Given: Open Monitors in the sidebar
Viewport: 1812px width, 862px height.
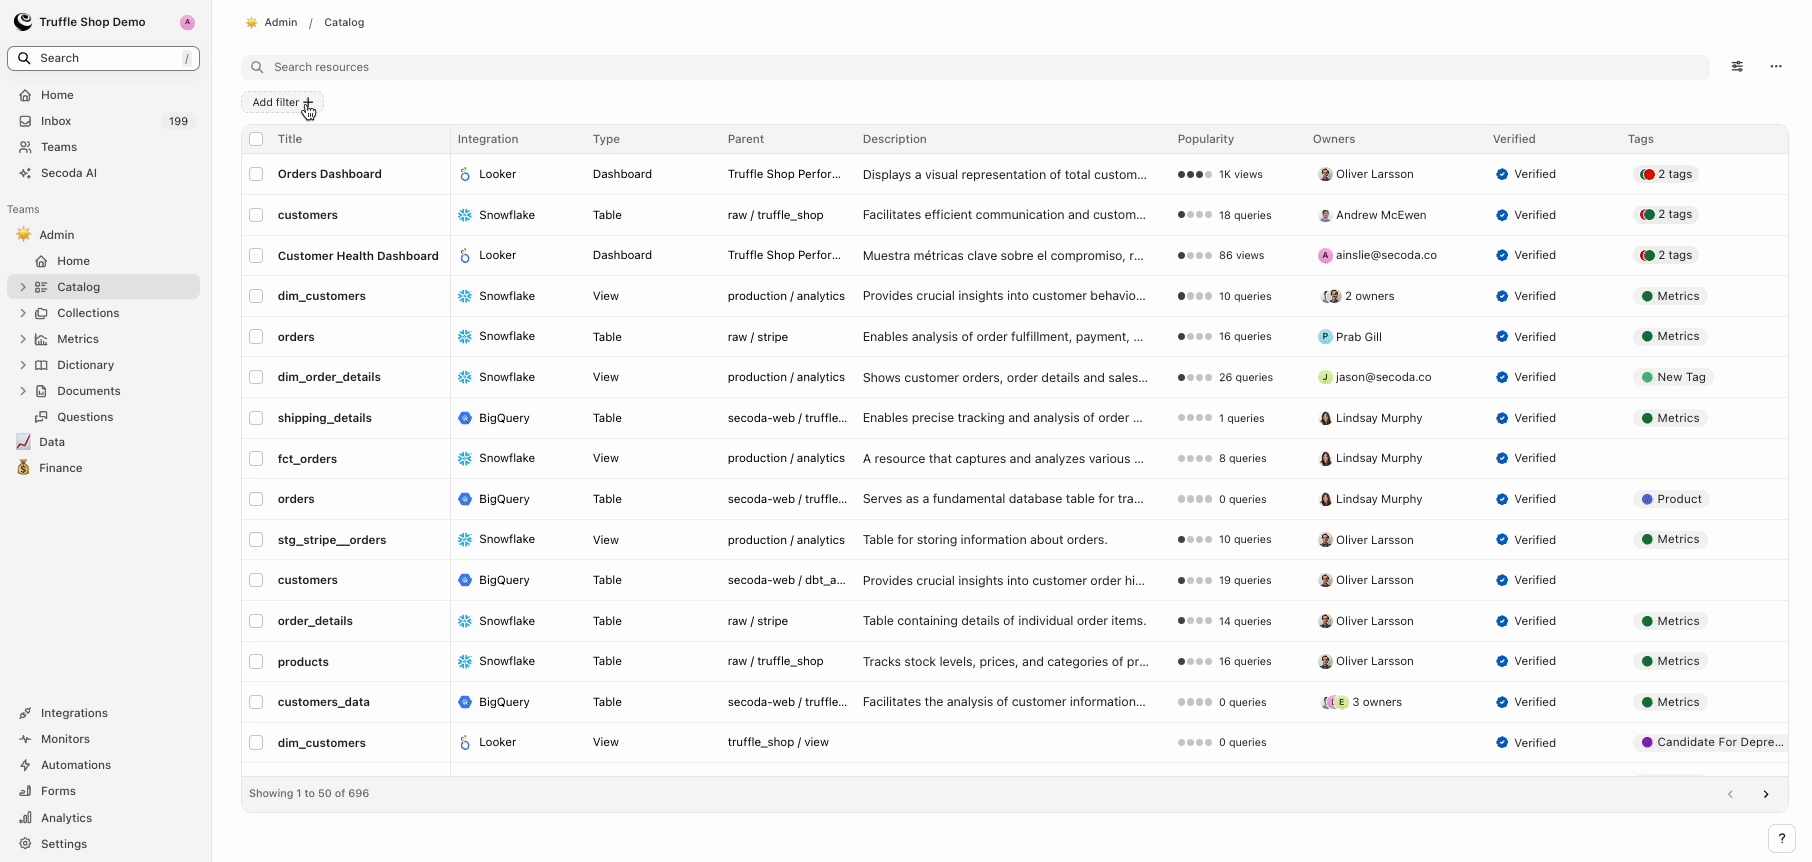Looking at the screenshot, I should [x=65, y=739].
